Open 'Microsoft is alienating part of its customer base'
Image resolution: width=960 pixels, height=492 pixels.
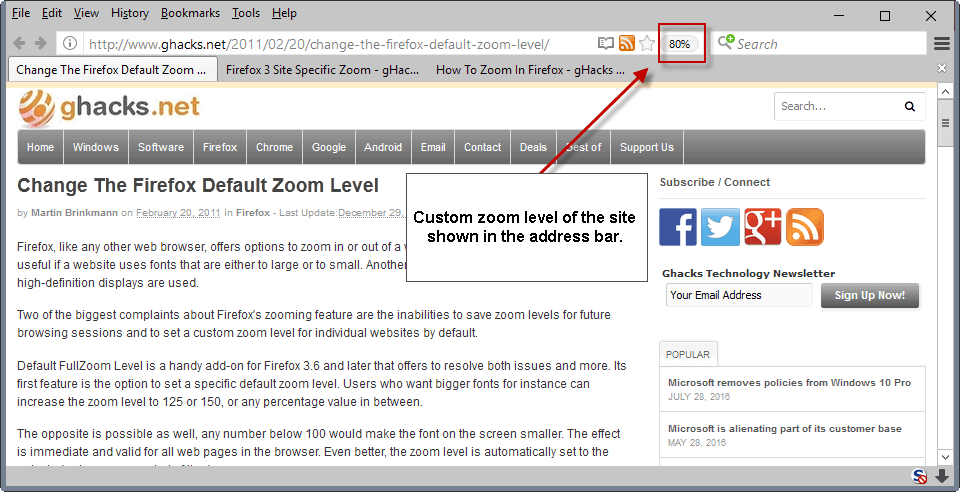(785, 428)
